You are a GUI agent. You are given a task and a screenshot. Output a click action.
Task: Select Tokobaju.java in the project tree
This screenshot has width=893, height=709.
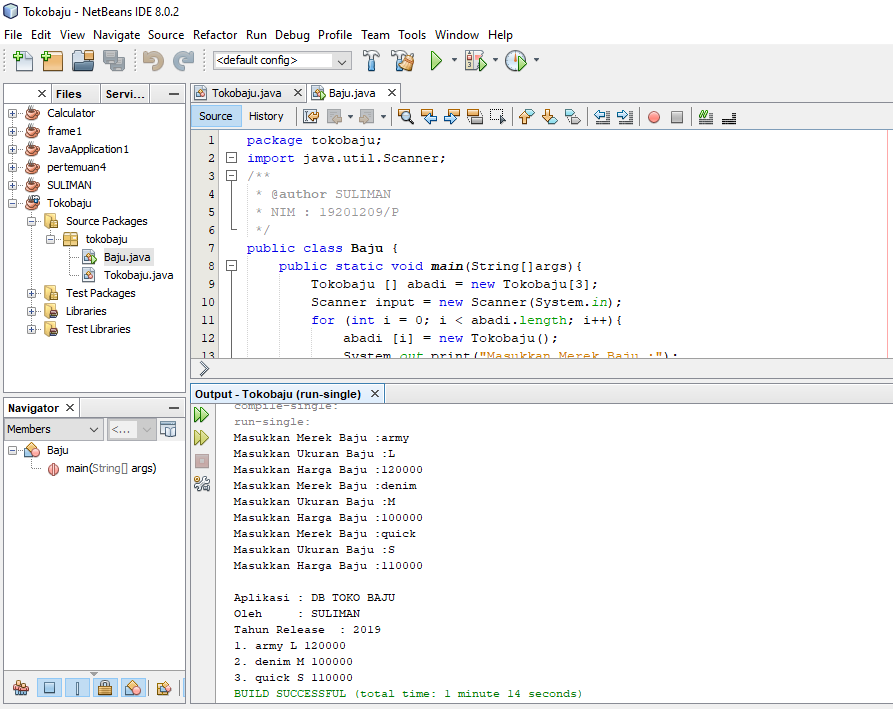click(138, 275)
